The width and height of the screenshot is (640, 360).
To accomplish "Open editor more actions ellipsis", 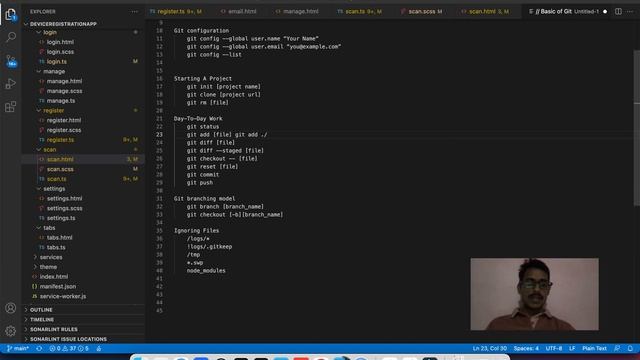I will pos(630,11).
